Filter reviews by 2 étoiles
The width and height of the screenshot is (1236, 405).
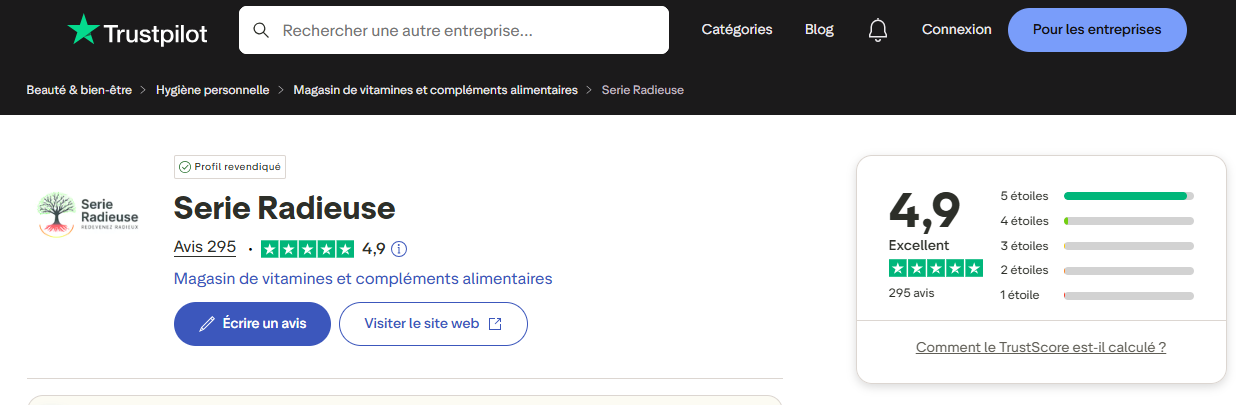click(x=1097, y=270)
